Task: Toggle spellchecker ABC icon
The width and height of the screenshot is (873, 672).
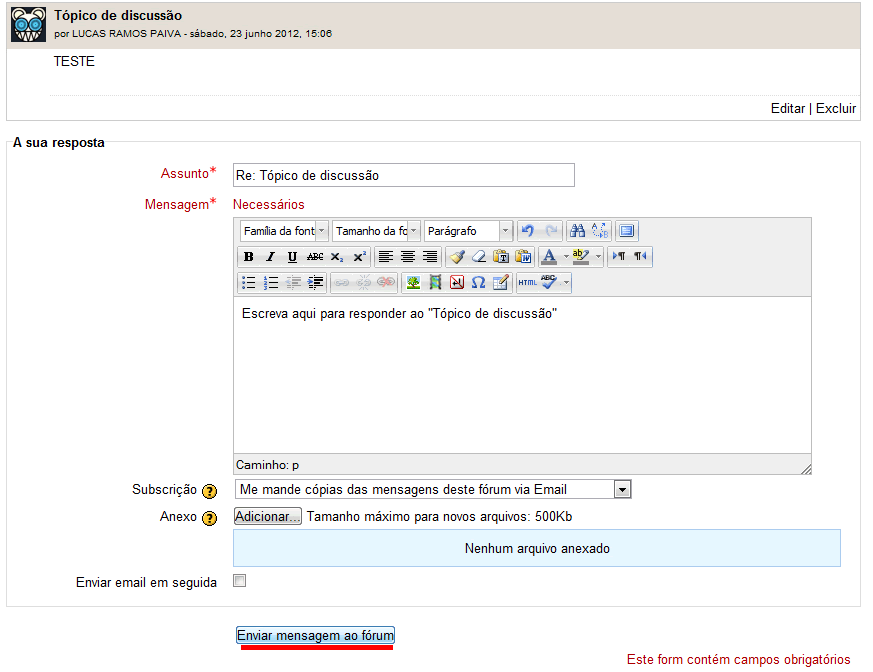Action: point(549,283)
